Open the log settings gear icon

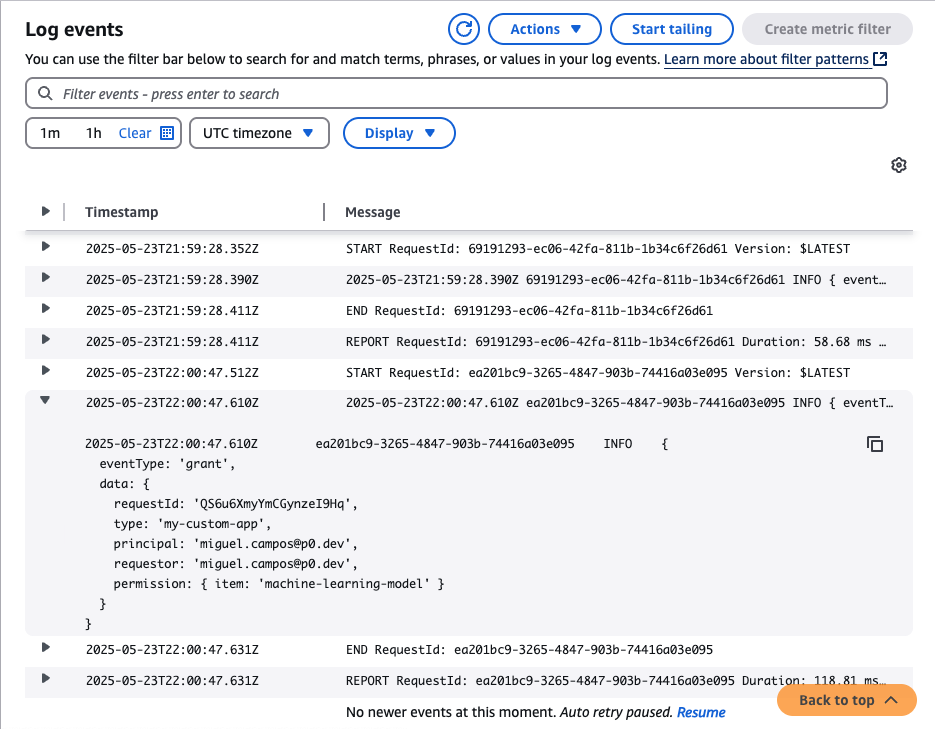coord(898,166)
